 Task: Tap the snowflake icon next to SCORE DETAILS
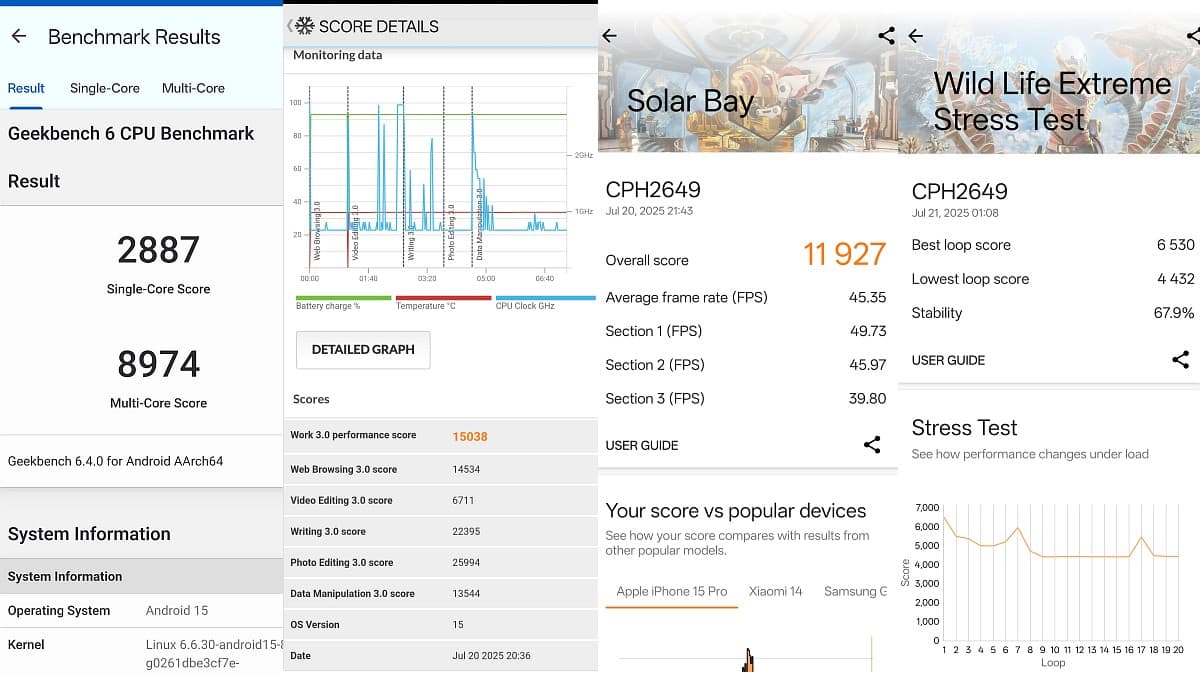304,26
